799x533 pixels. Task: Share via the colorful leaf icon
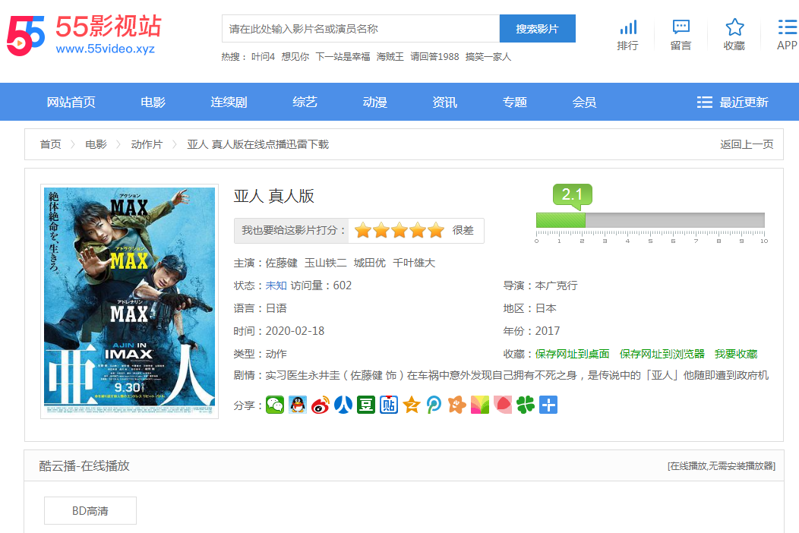480,405
